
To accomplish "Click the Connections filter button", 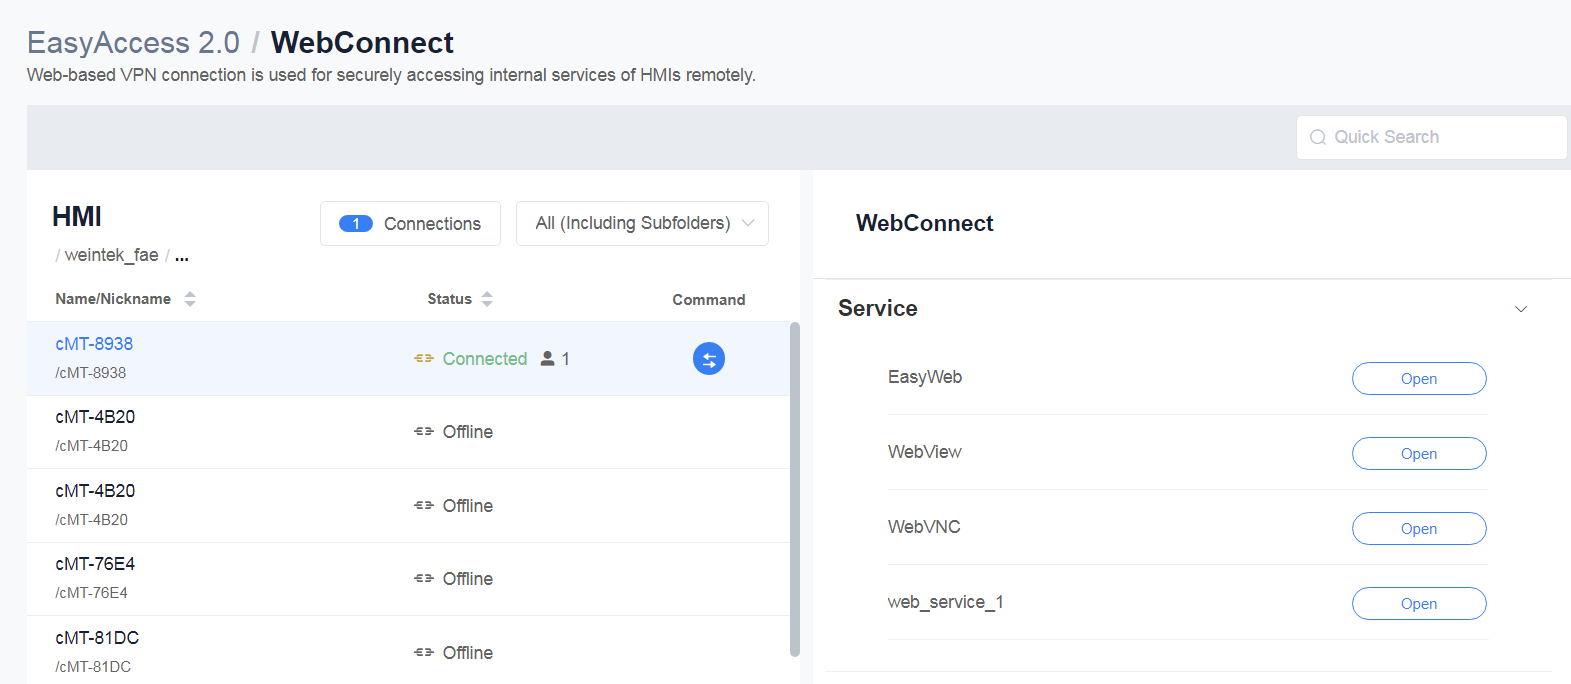I will [410, 223].
